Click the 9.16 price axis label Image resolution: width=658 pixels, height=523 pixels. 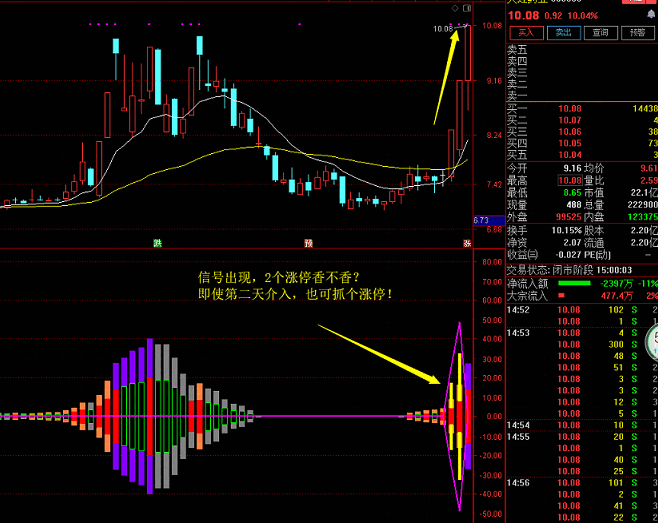pyautogui.click(x=494, y=81)
